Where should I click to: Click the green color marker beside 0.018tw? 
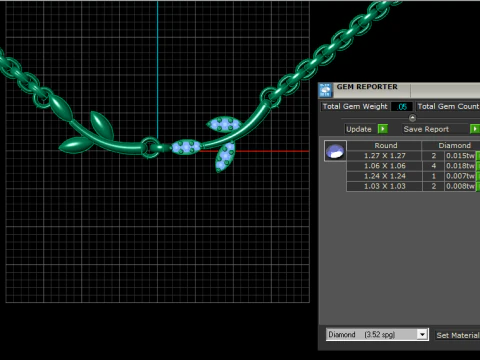coord(478,166)
